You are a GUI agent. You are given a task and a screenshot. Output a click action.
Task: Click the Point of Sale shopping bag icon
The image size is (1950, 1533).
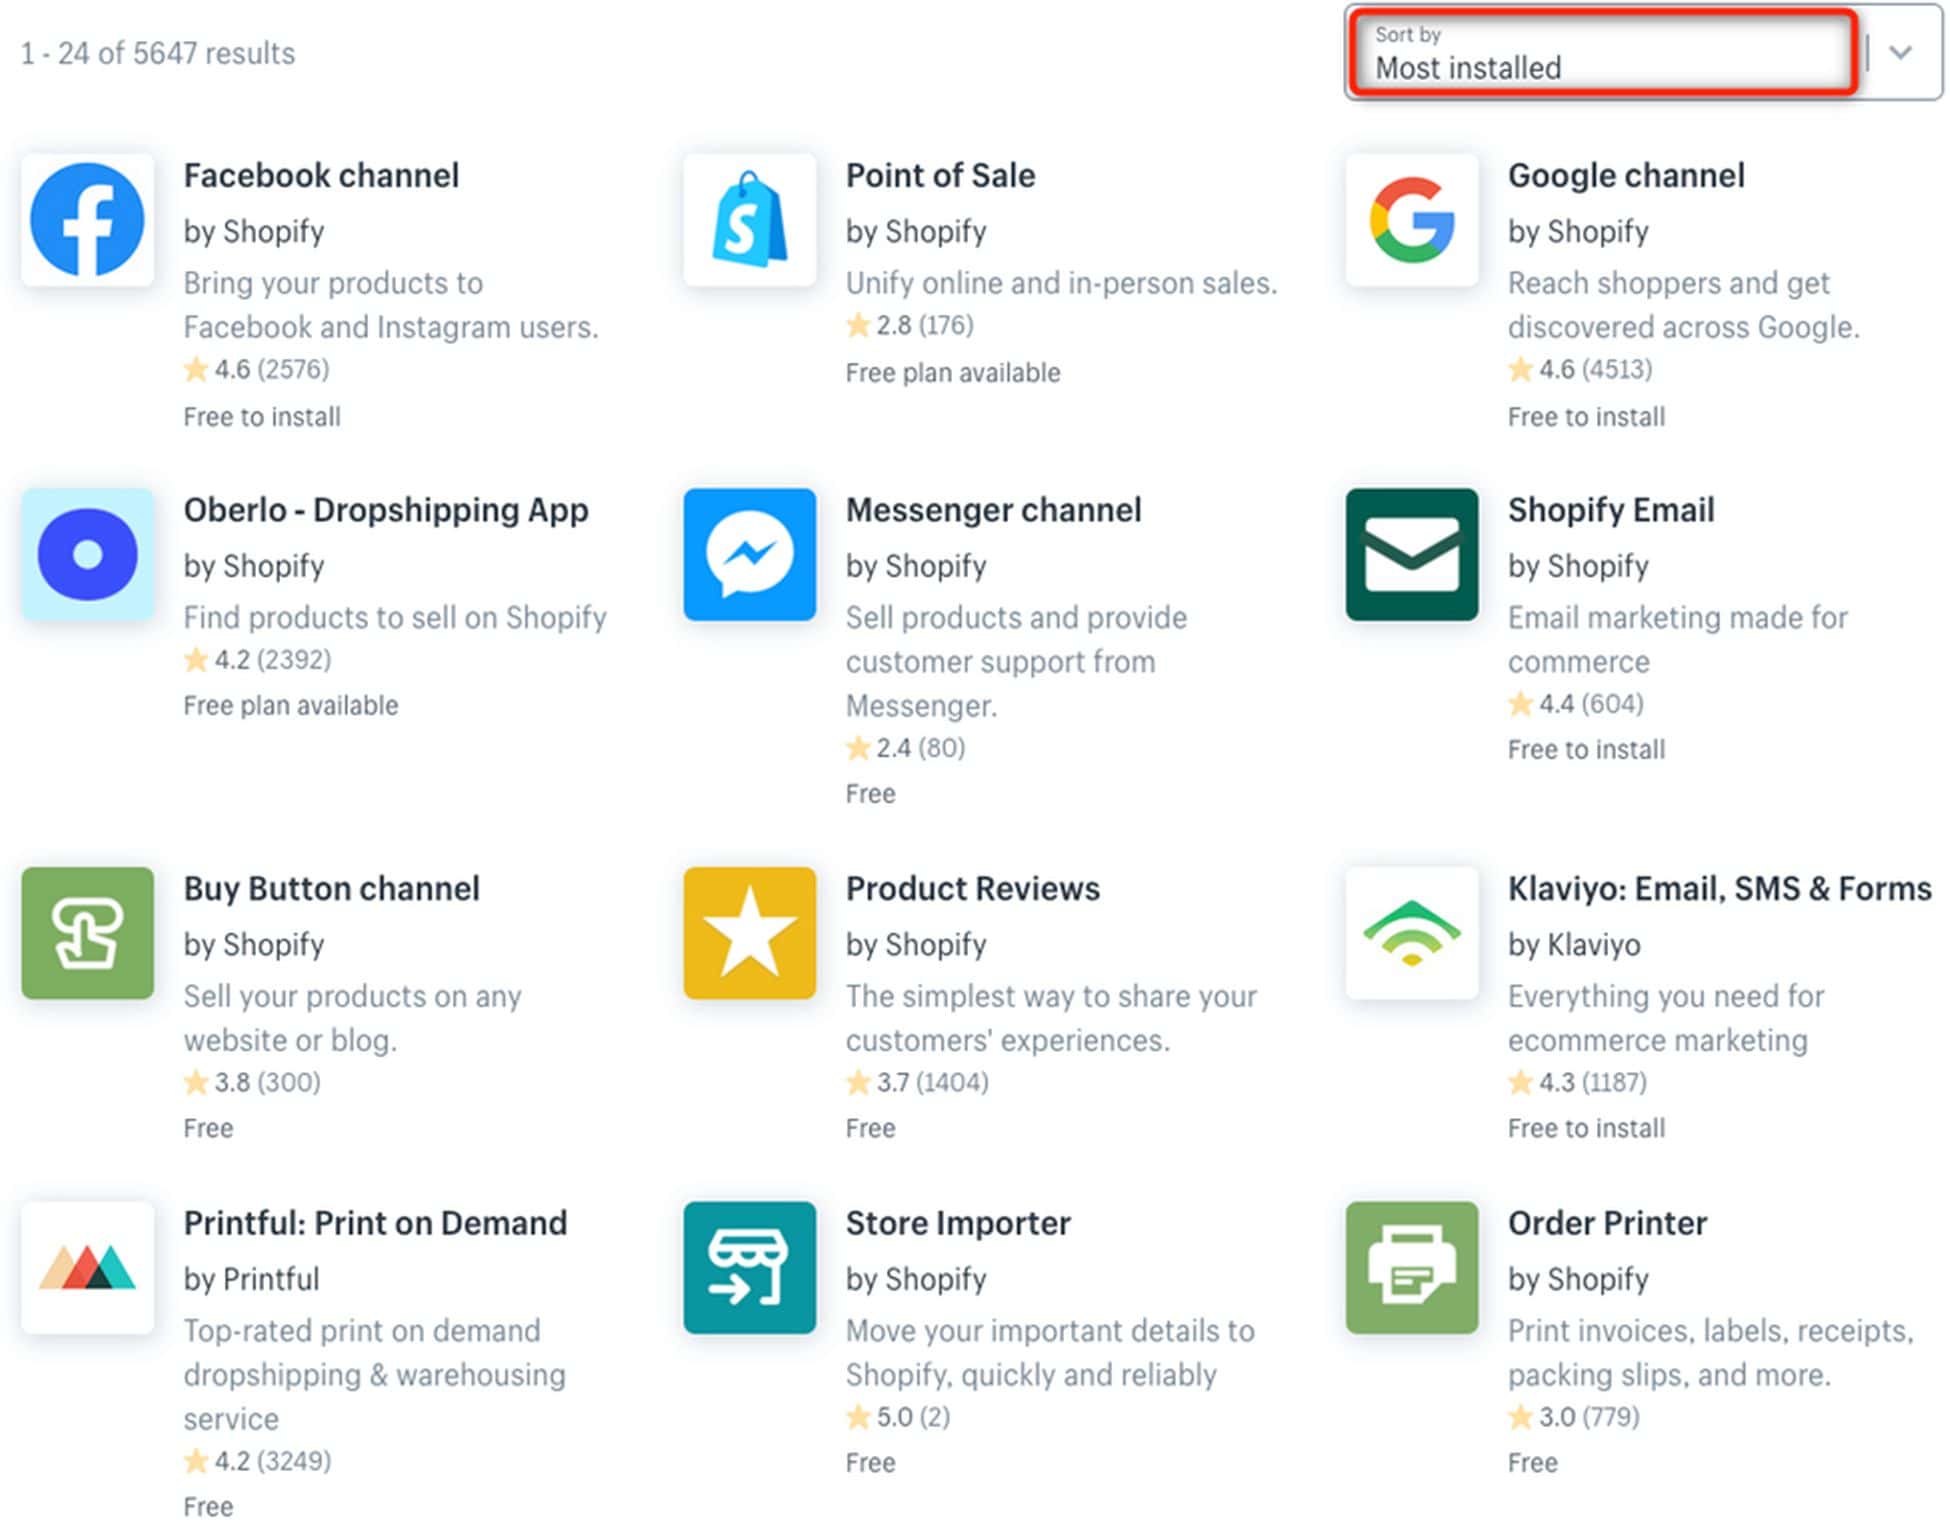(x=750, y=220)
